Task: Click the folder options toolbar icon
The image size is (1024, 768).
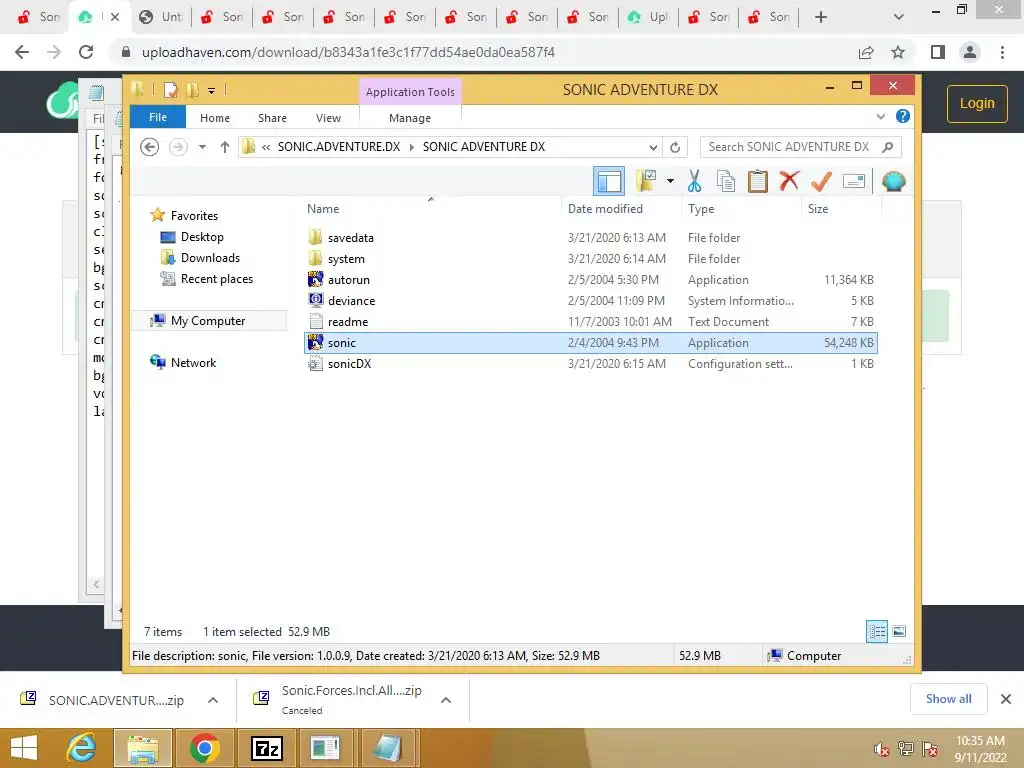Action: tap(647, 181)
